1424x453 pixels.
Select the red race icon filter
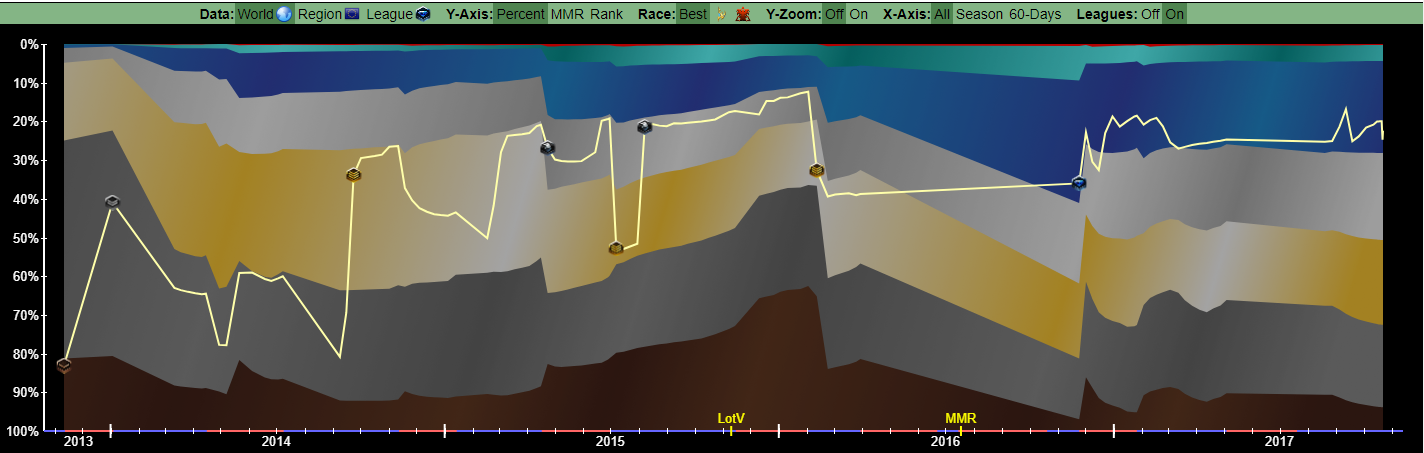point(742,14)
